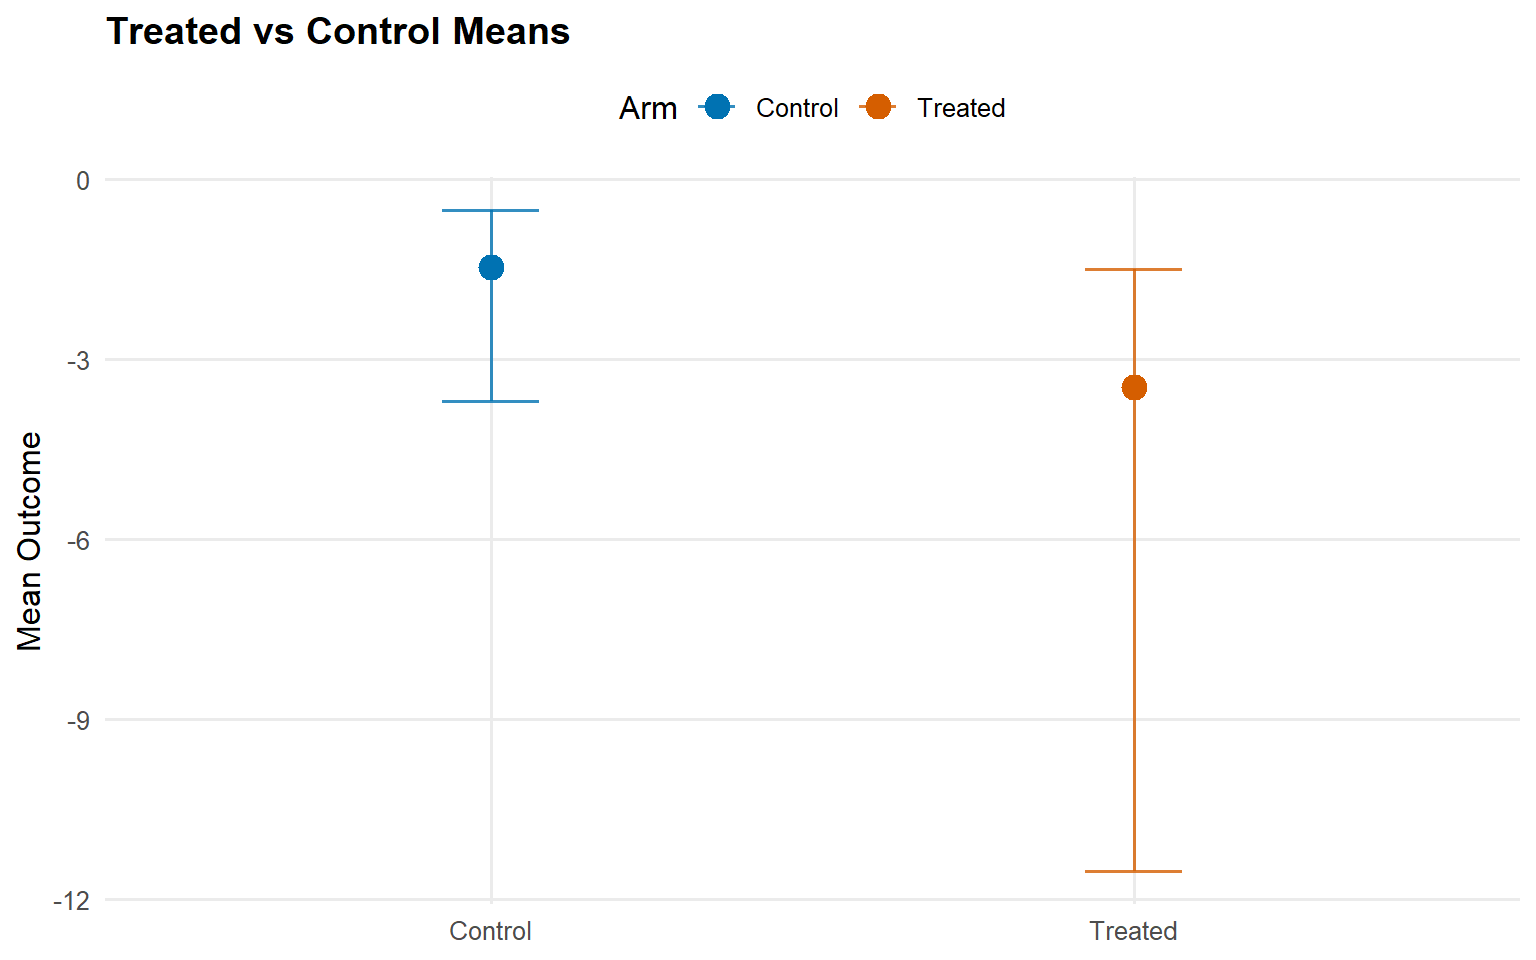Click the -9 y-axis tick label

click(x=78, y=721)
